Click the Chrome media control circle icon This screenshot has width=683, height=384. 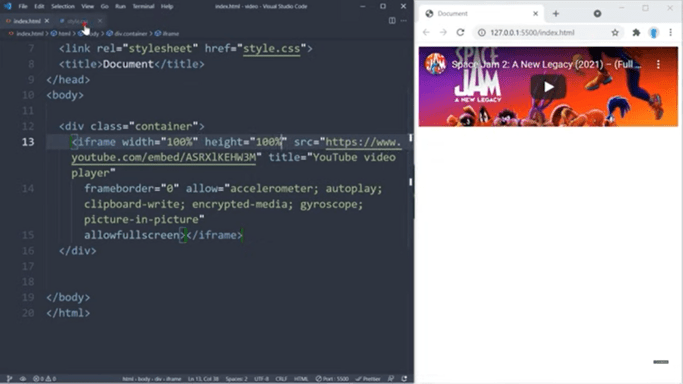click(x=597, y=13)
